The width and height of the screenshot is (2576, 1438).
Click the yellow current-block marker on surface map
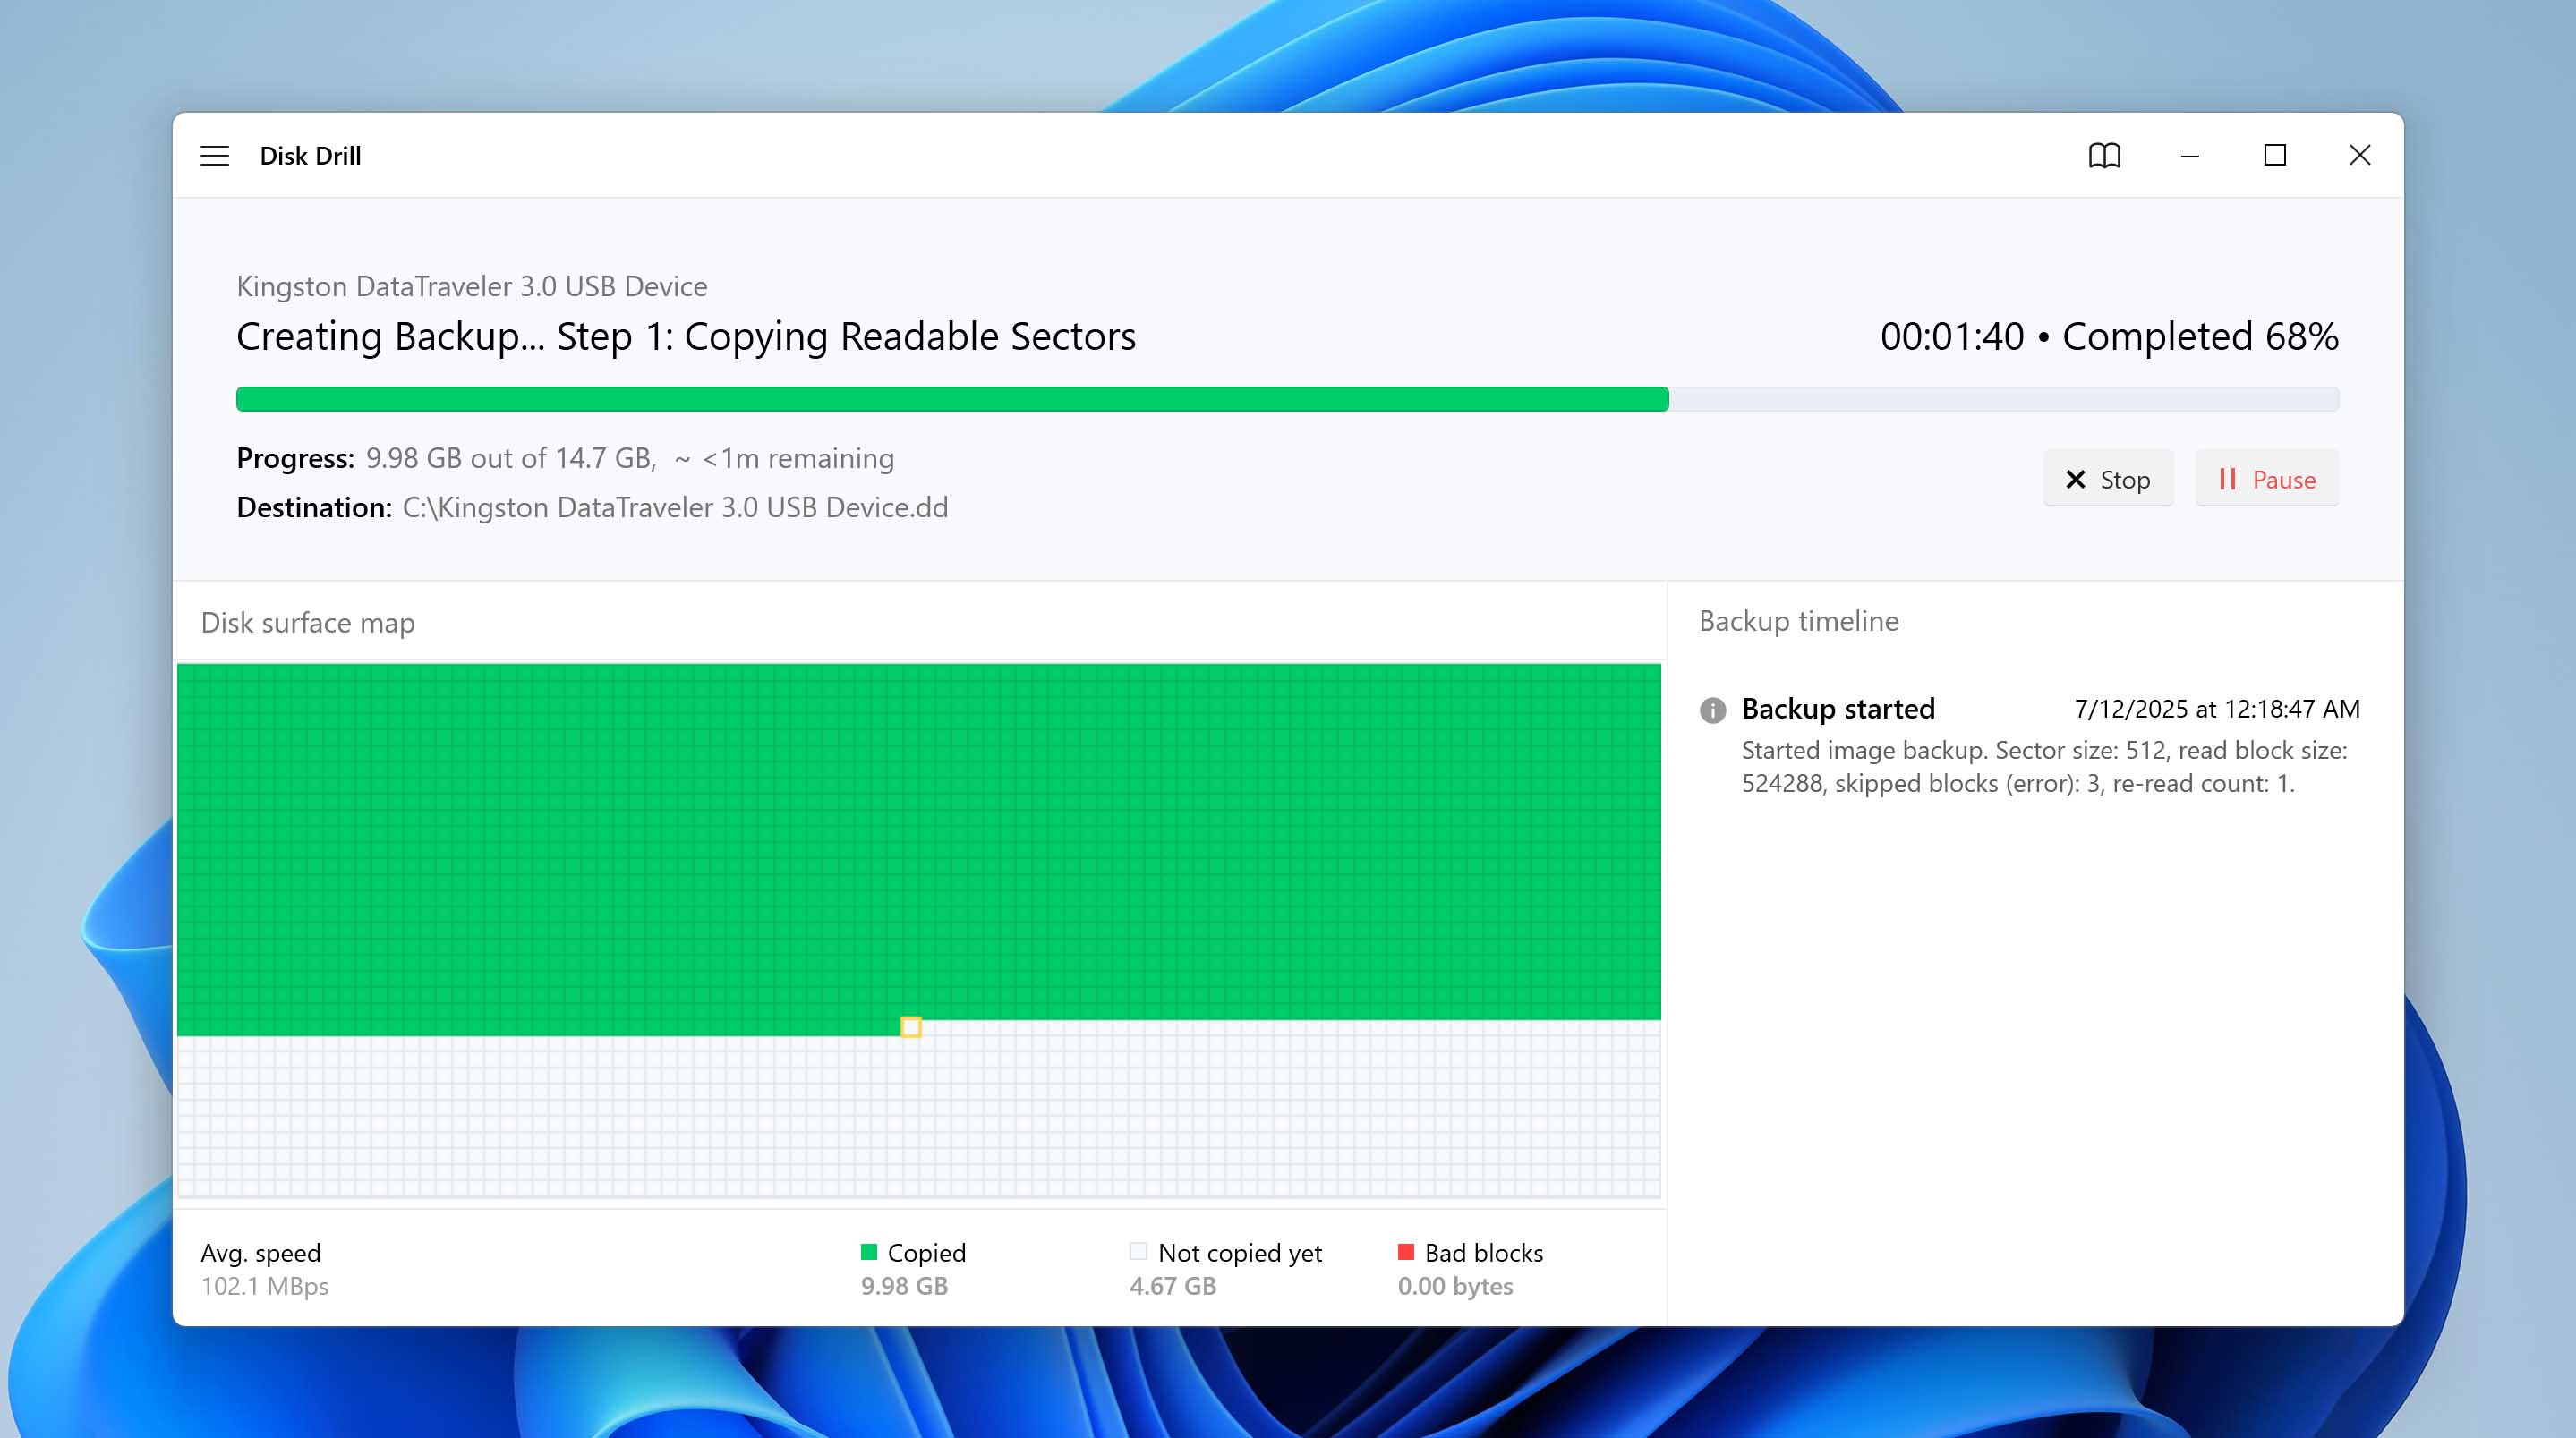coord(910,1027)
